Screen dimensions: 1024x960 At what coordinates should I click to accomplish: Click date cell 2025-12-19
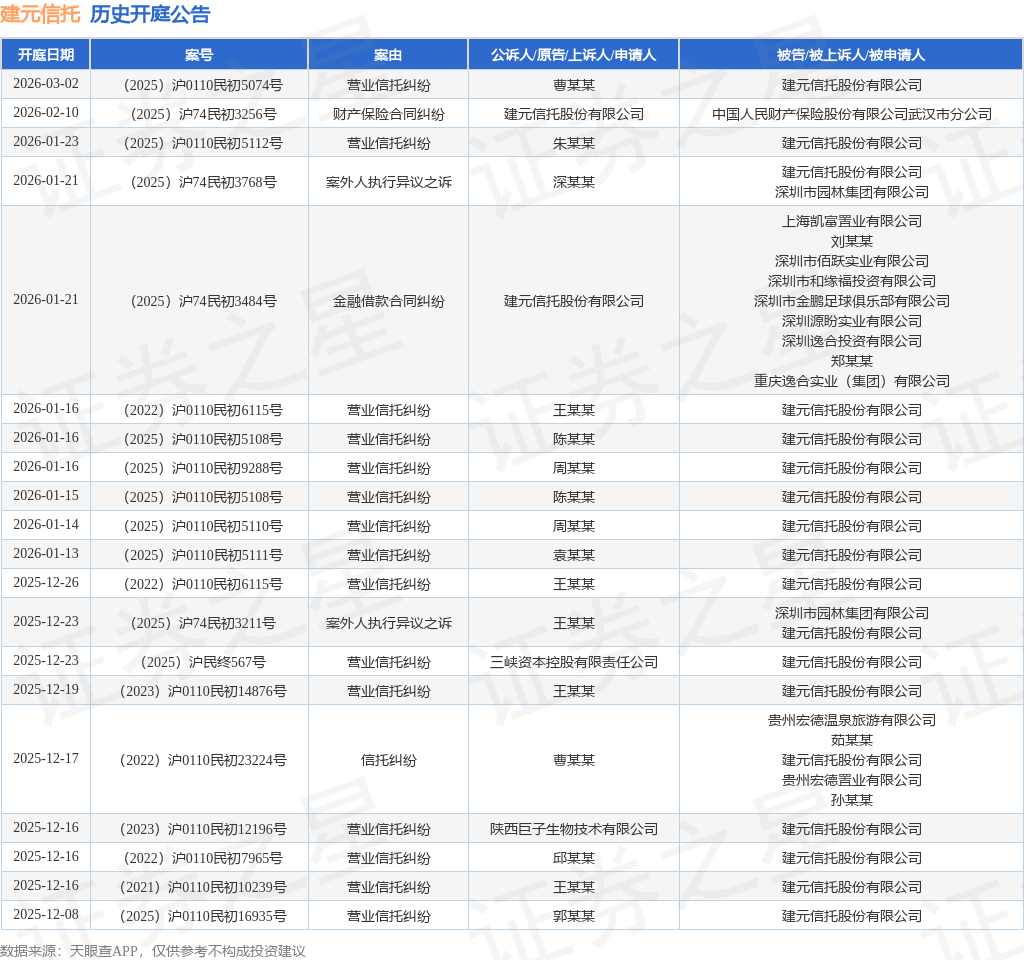46,690
